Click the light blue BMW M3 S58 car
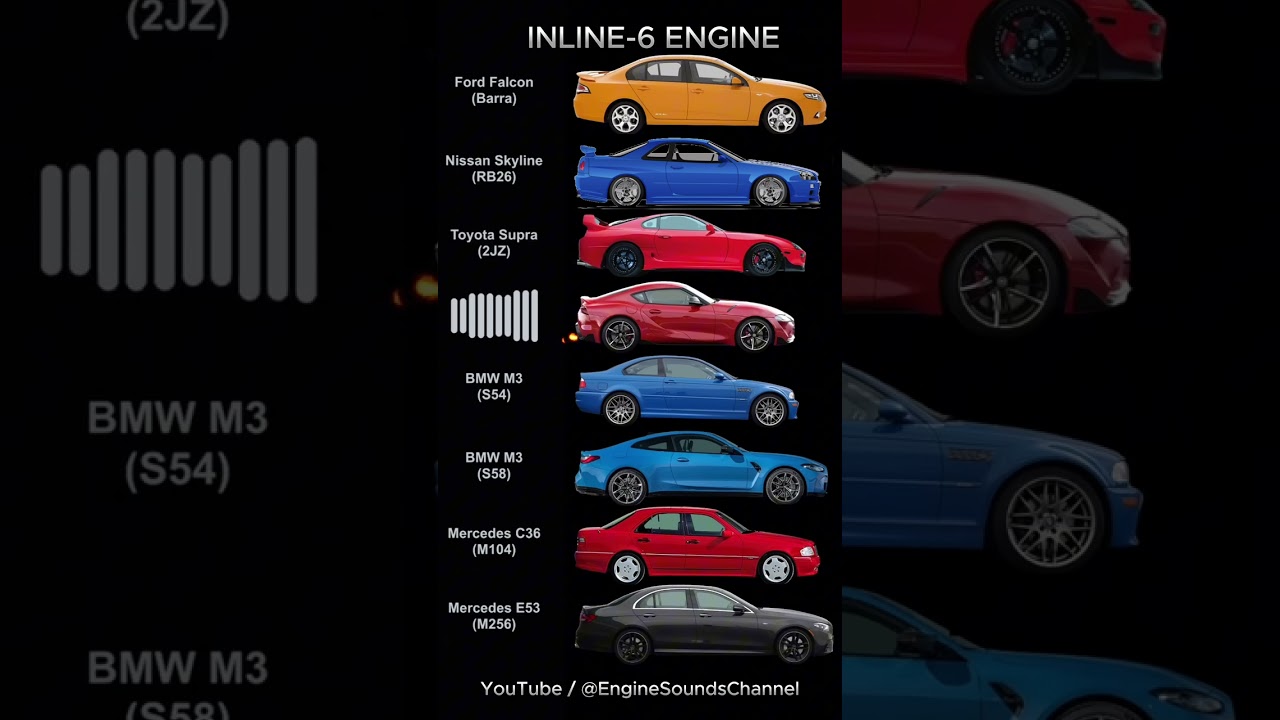This screenshot has width=1280, height=720. [x=701, y=468]
